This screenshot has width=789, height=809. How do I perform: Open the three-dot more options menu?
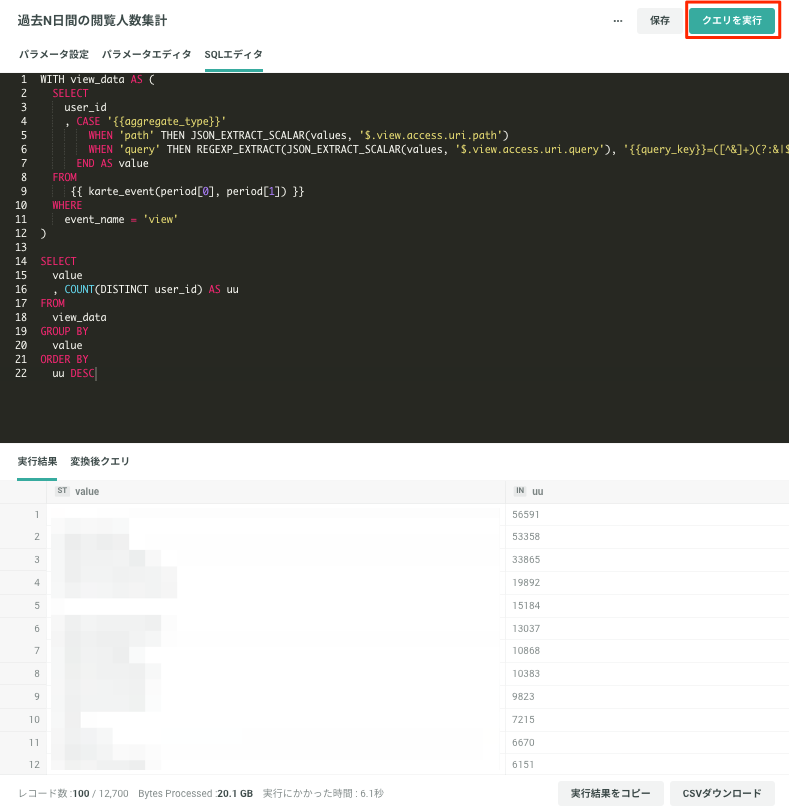coord(618,21)
